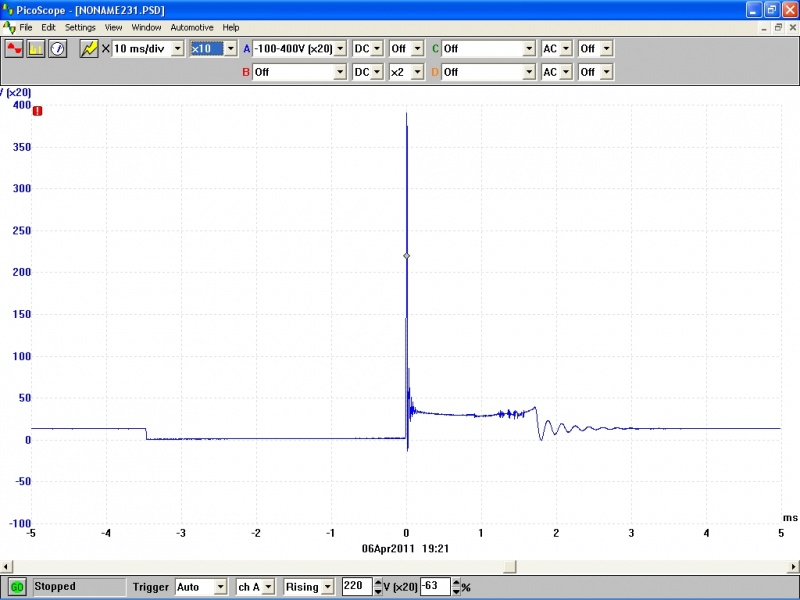Click the lightning auto-setup icon
Viewport: 800px width, 600px height.
click(89, 48)
